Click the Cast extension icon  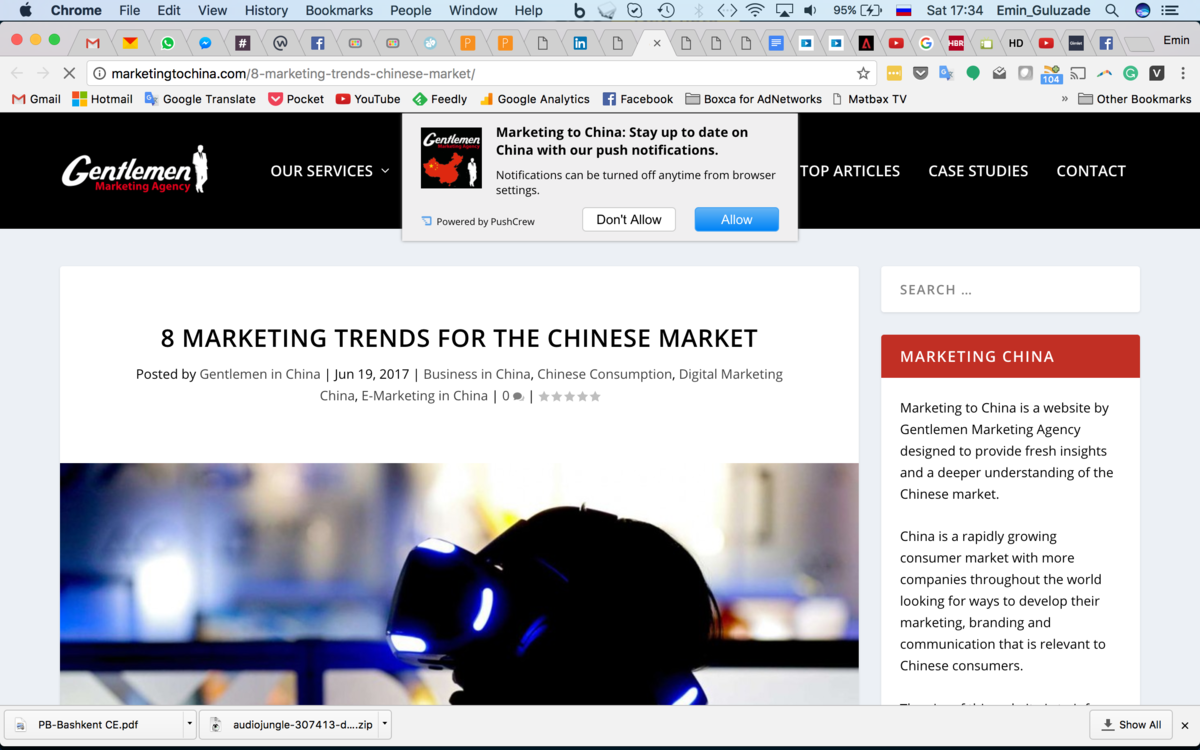(x=1078, y=73)
